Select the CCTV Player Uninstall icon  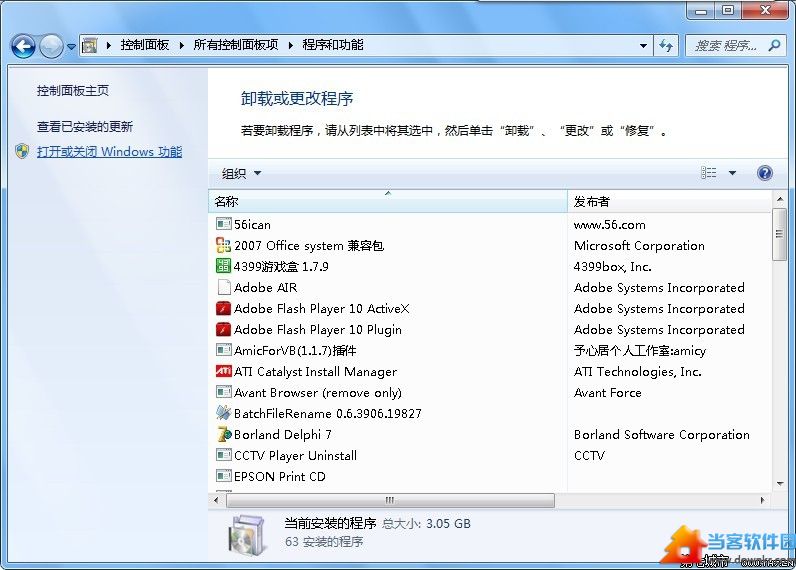click(x=223, y=455)
